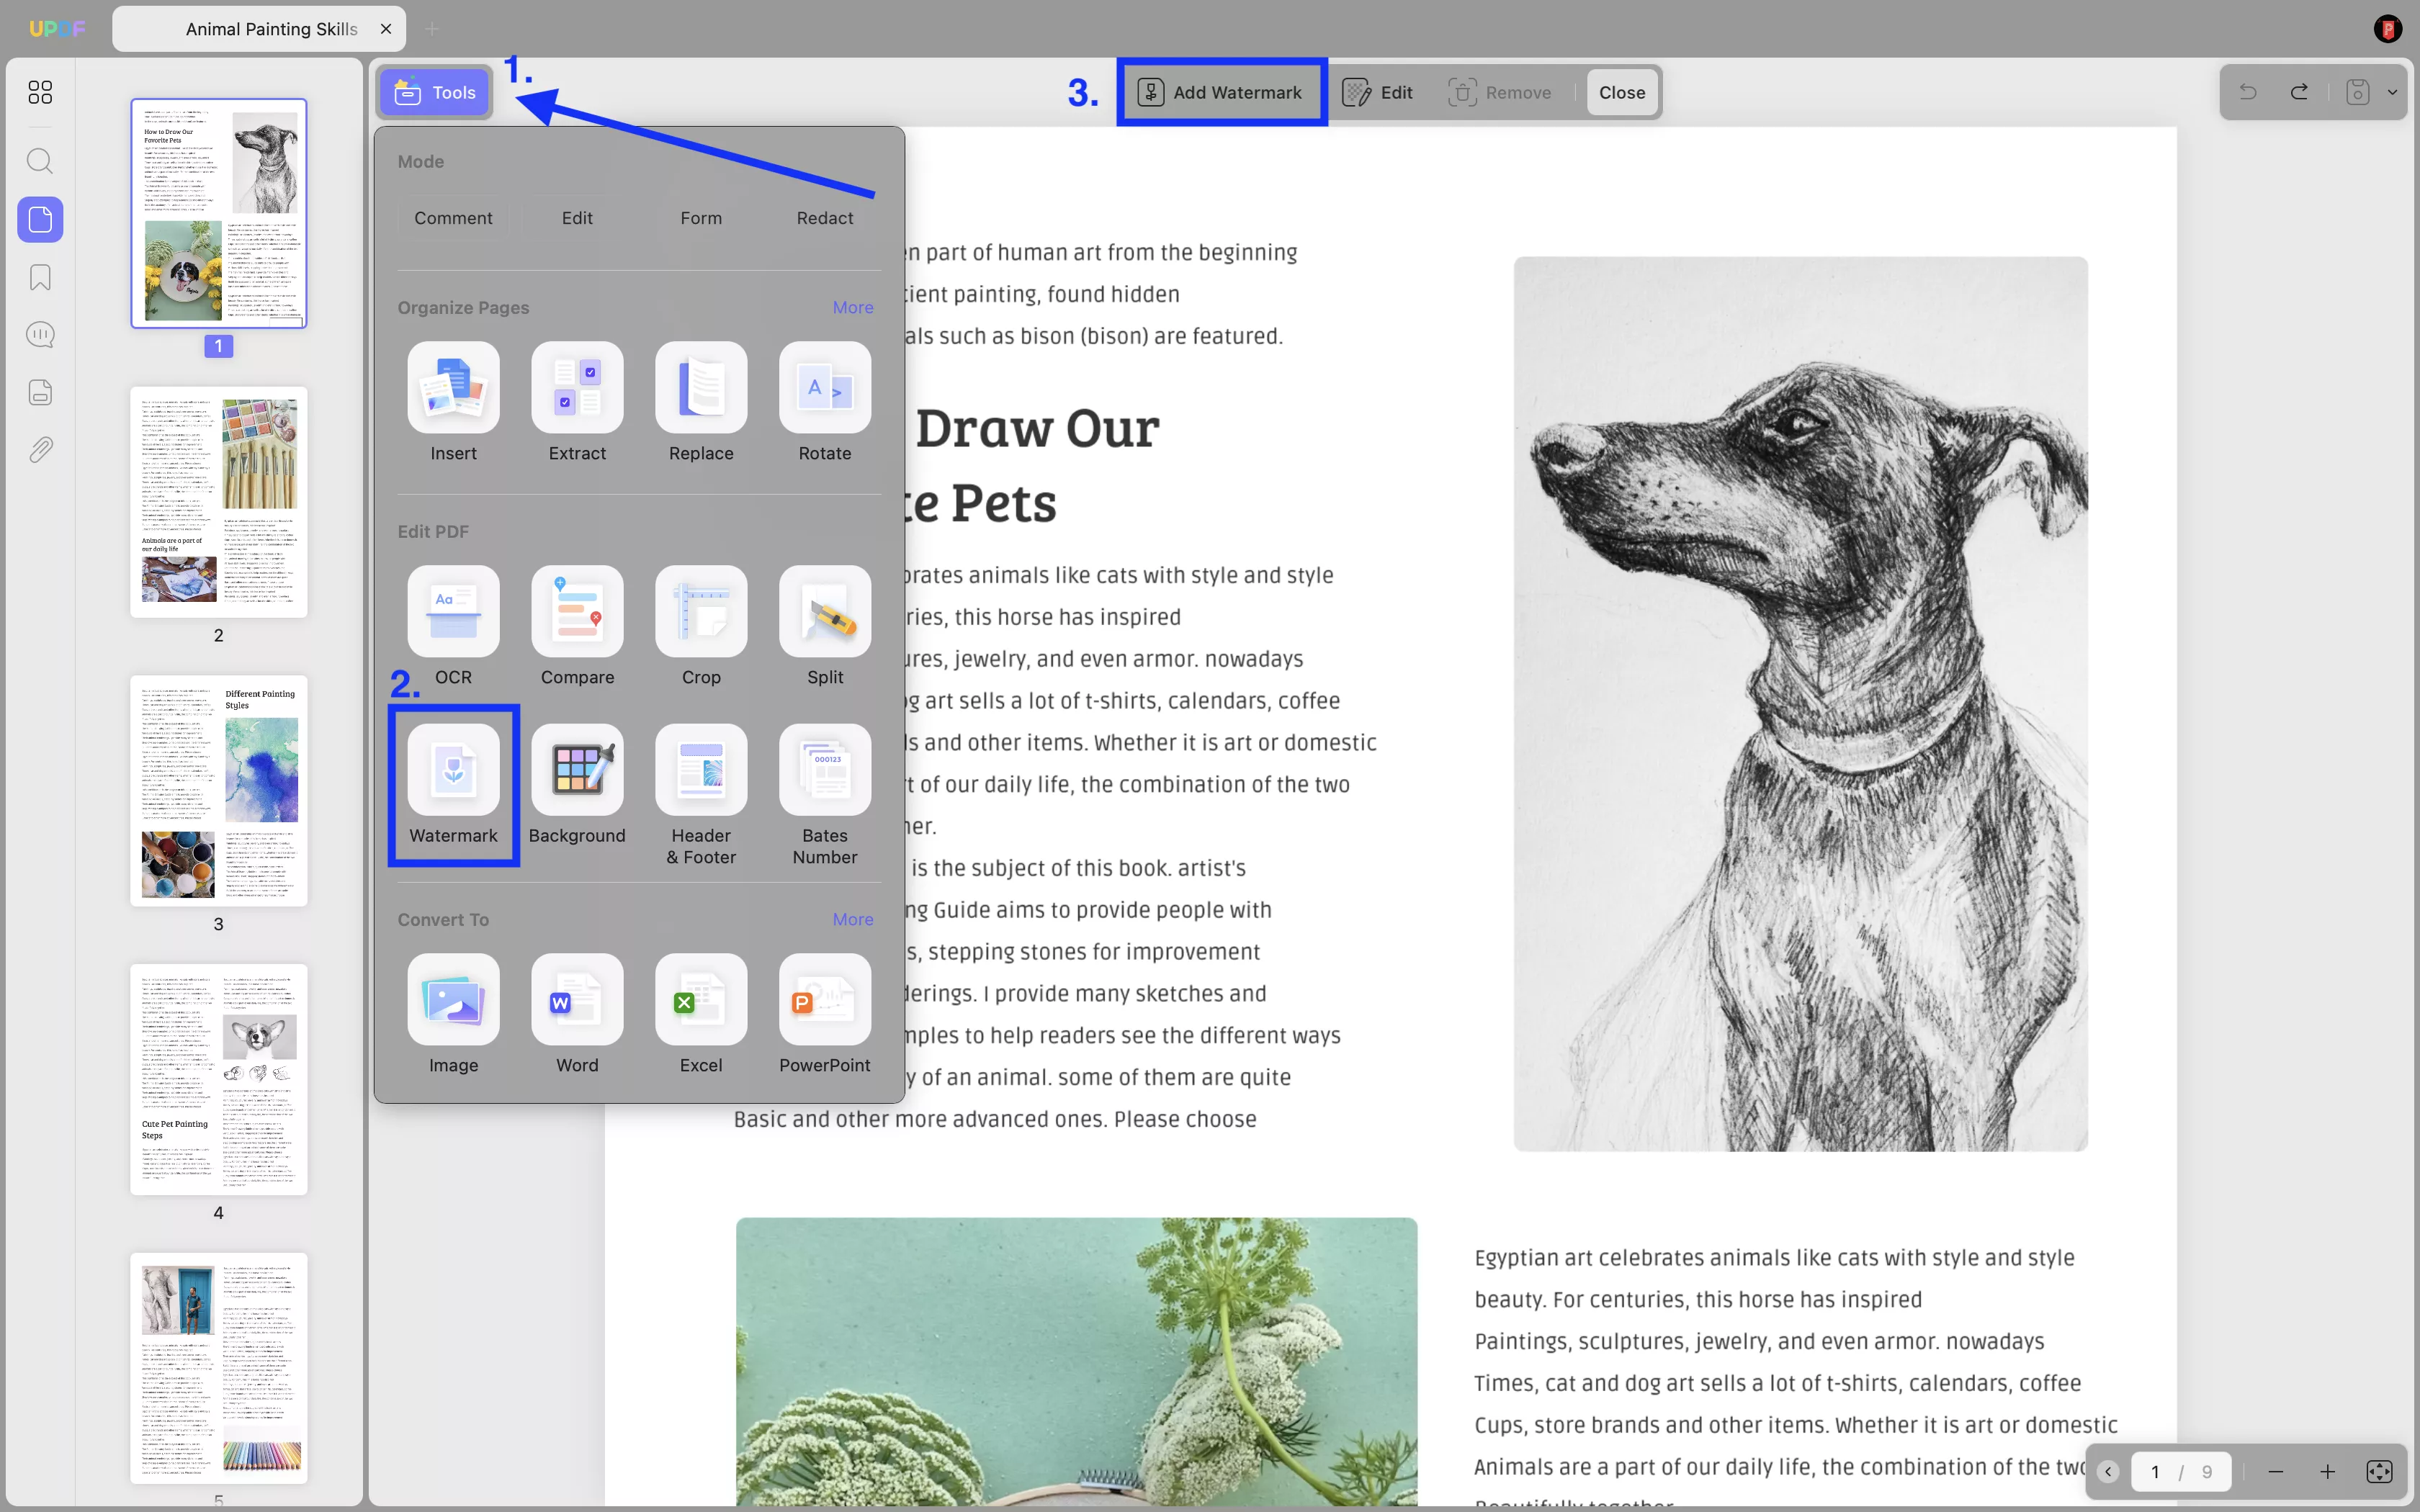
Task: Select page 4 thumbnail
Action: [218, 1080]
